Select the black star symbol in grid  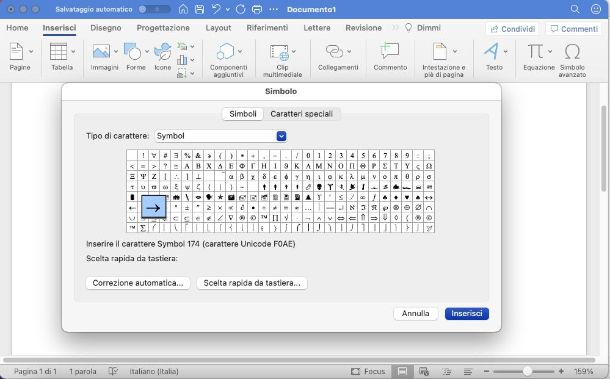click(x=220, y=197)
